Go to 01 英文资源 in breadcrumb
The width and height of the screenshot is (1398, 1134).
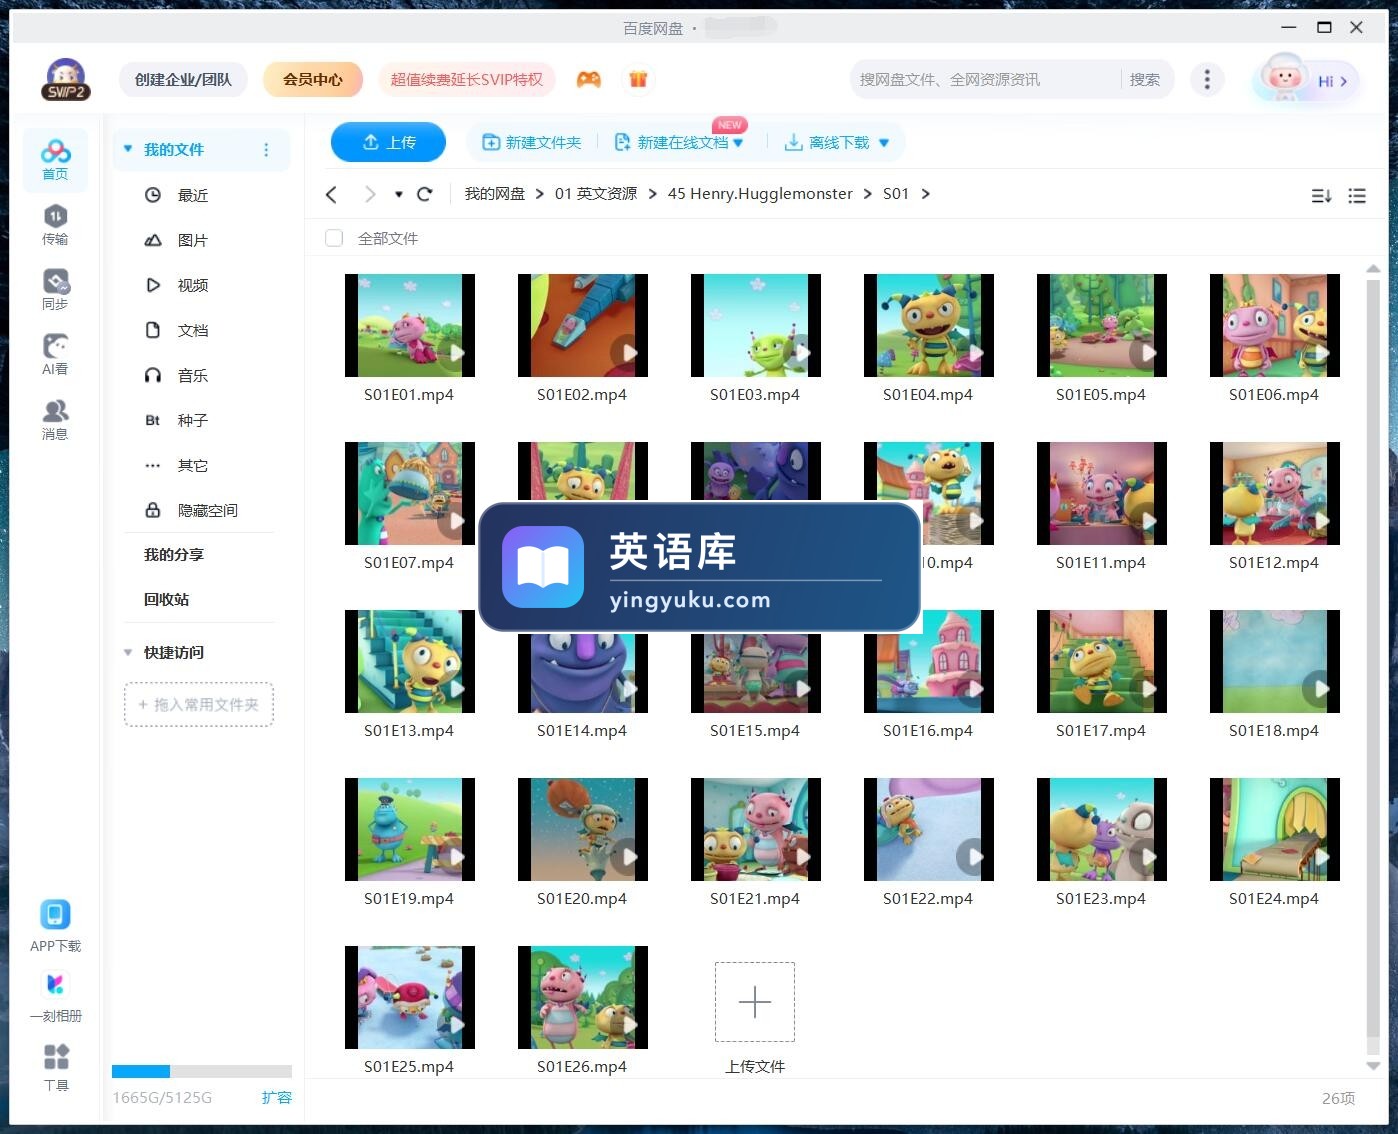(596, 194)
